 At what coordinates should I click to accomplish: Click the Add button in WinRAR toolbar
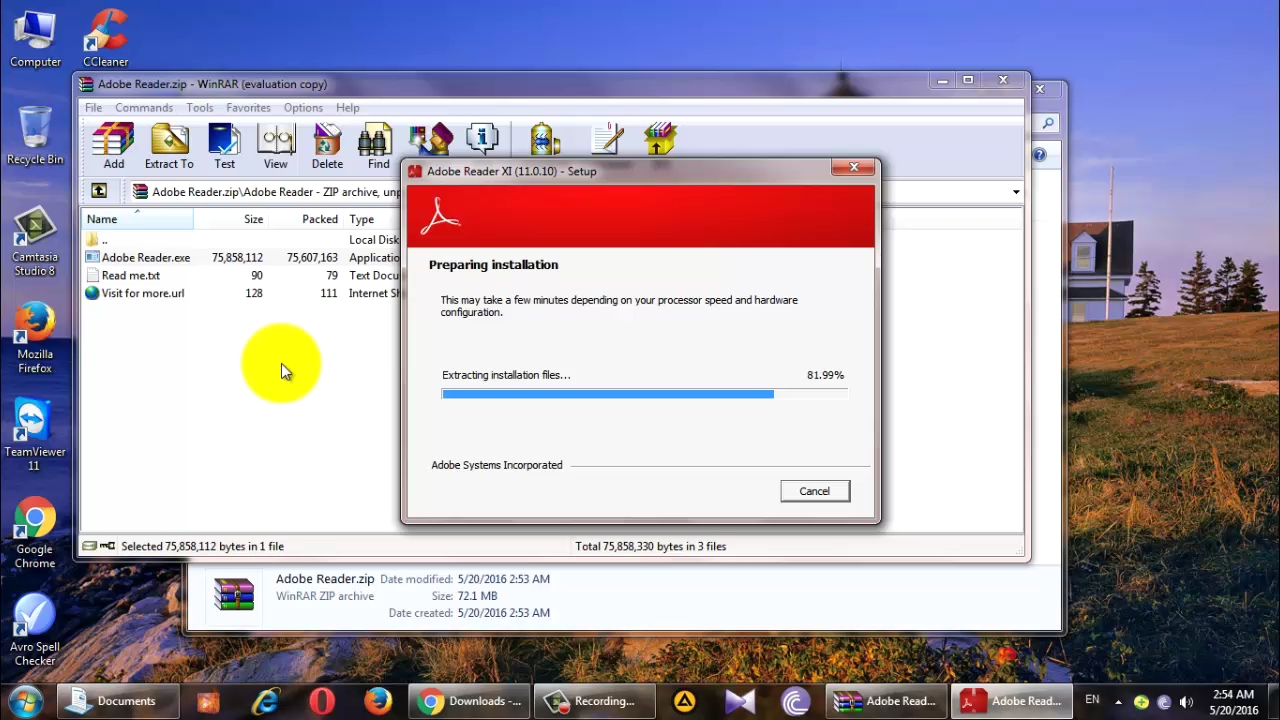coord(113,146)
